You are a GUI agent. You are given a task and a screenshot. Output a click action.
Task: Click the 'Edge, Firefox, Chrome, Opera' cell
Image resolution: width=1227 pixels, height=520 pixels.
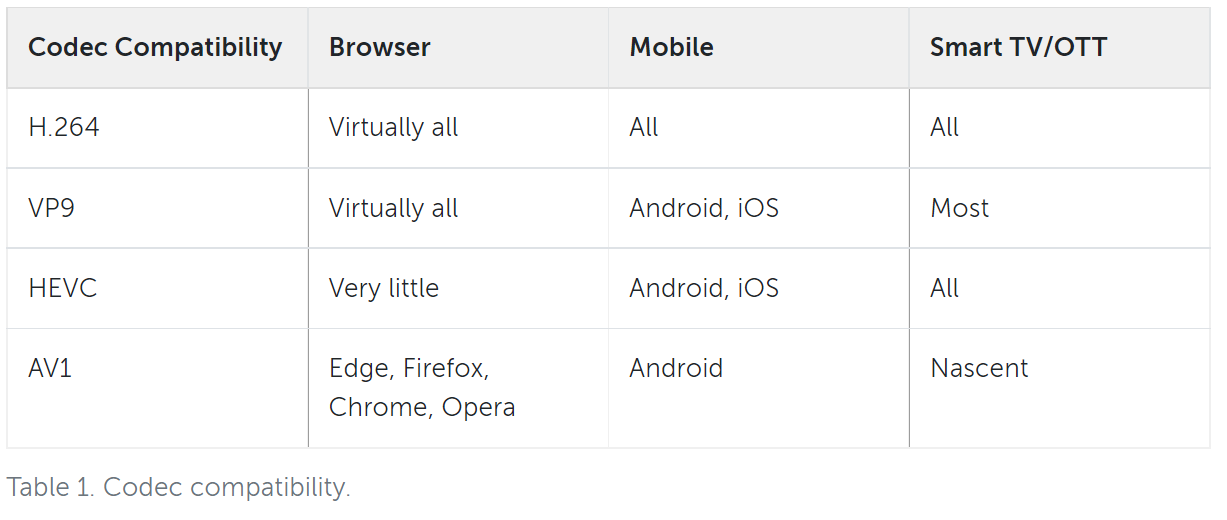(458, 388)
